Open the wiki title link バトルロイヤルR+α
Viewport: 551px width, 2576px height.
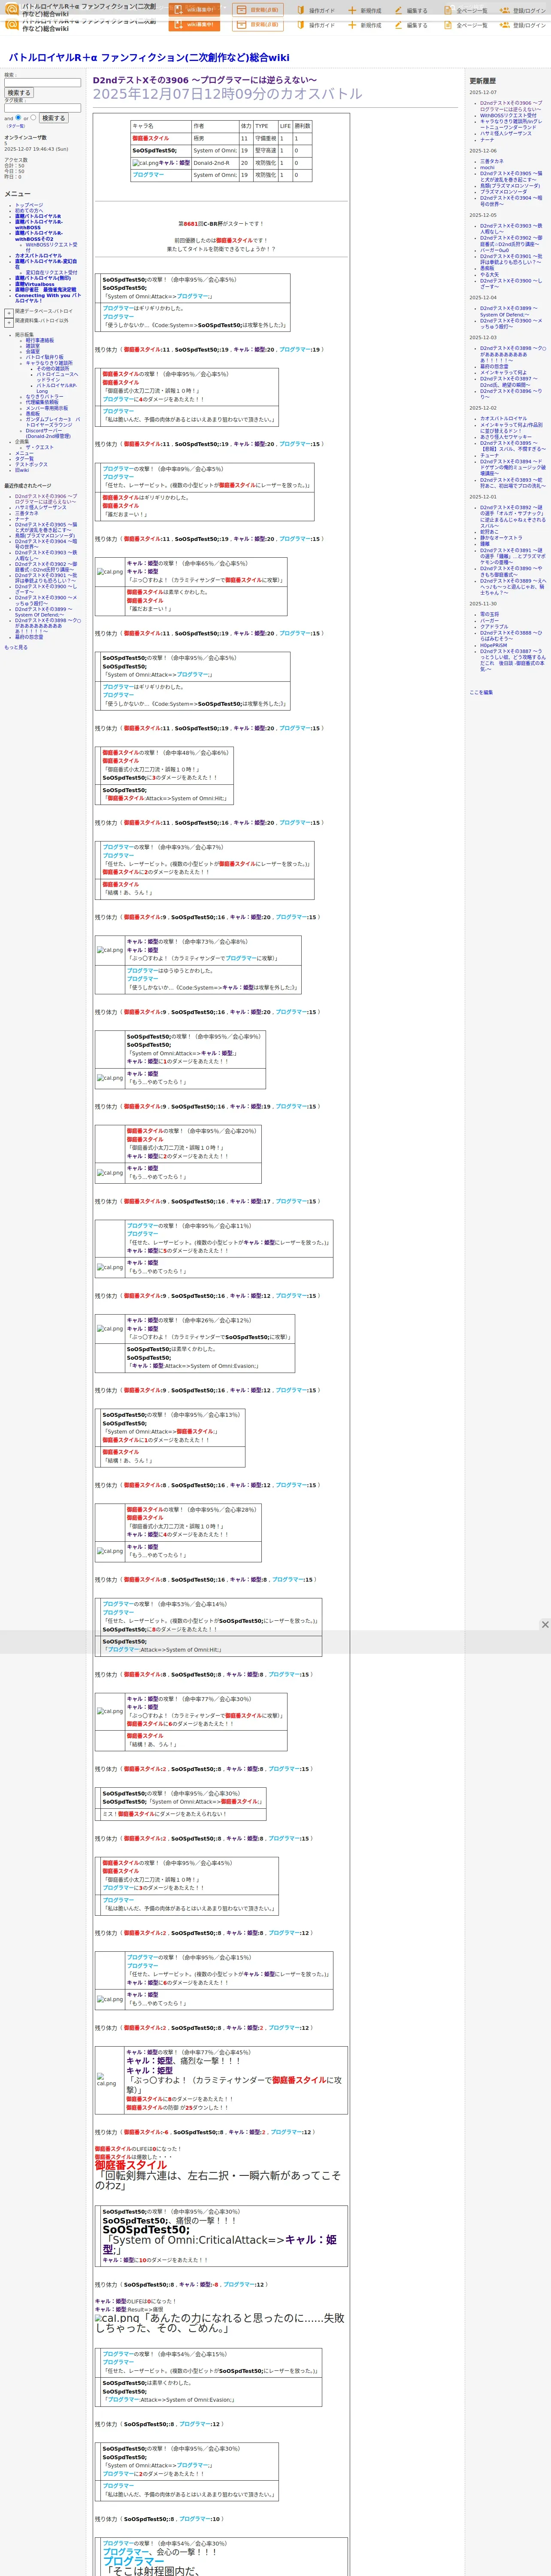pos(149,58)
